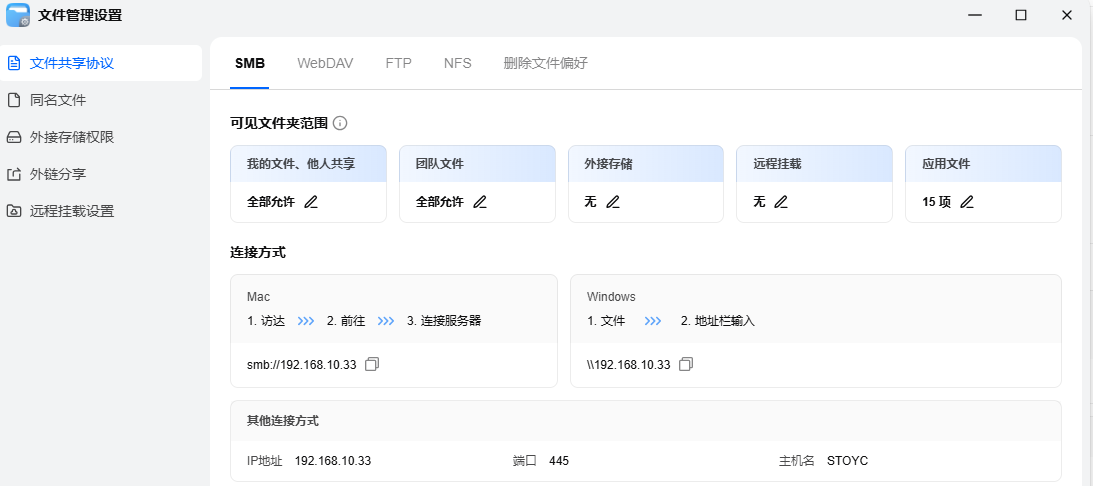
Task: Click 全部允许 under 我的文件、他人共享
Action: click(271, 202)
